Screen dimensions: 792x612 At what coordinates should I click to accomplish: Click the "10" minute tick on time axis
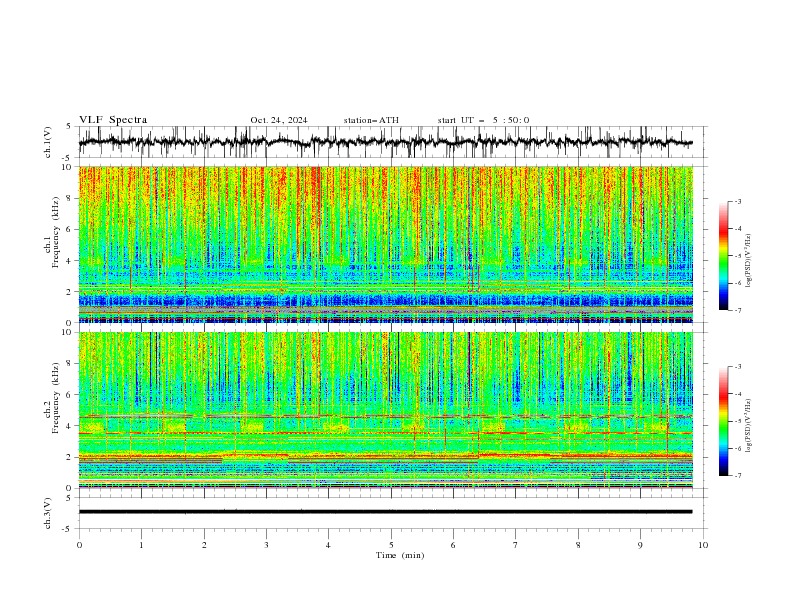[x=703, y=545]
